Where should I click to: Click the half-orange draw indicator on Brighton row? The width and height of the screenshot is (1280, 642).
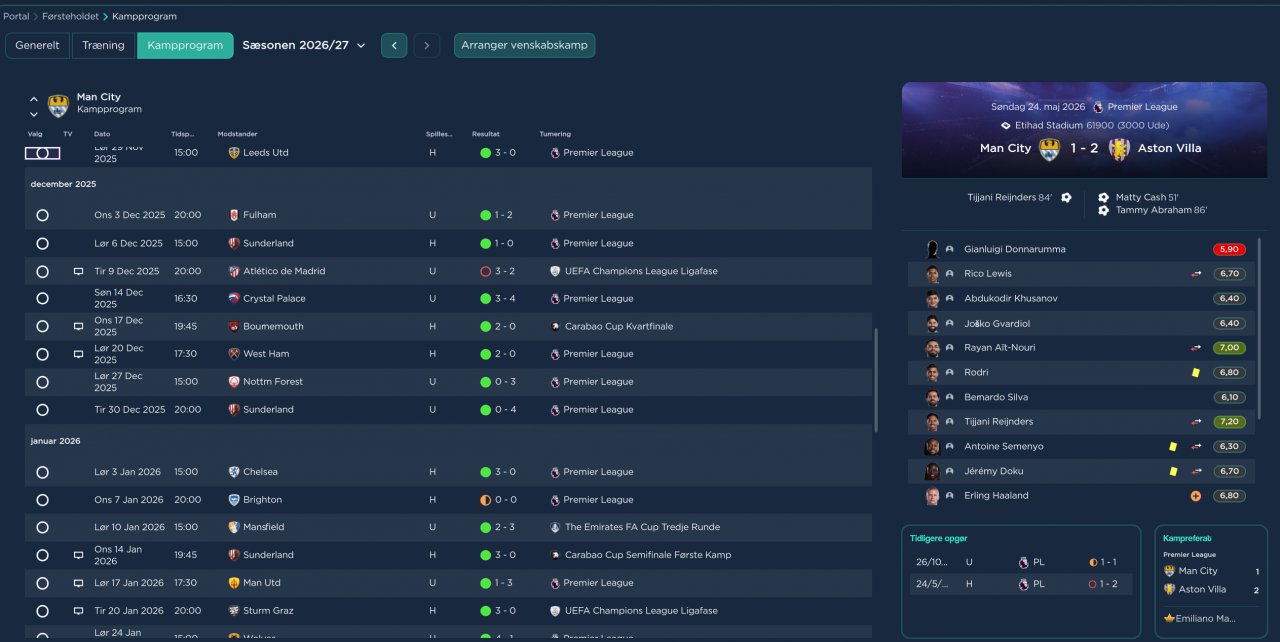(x=486, y=500)
